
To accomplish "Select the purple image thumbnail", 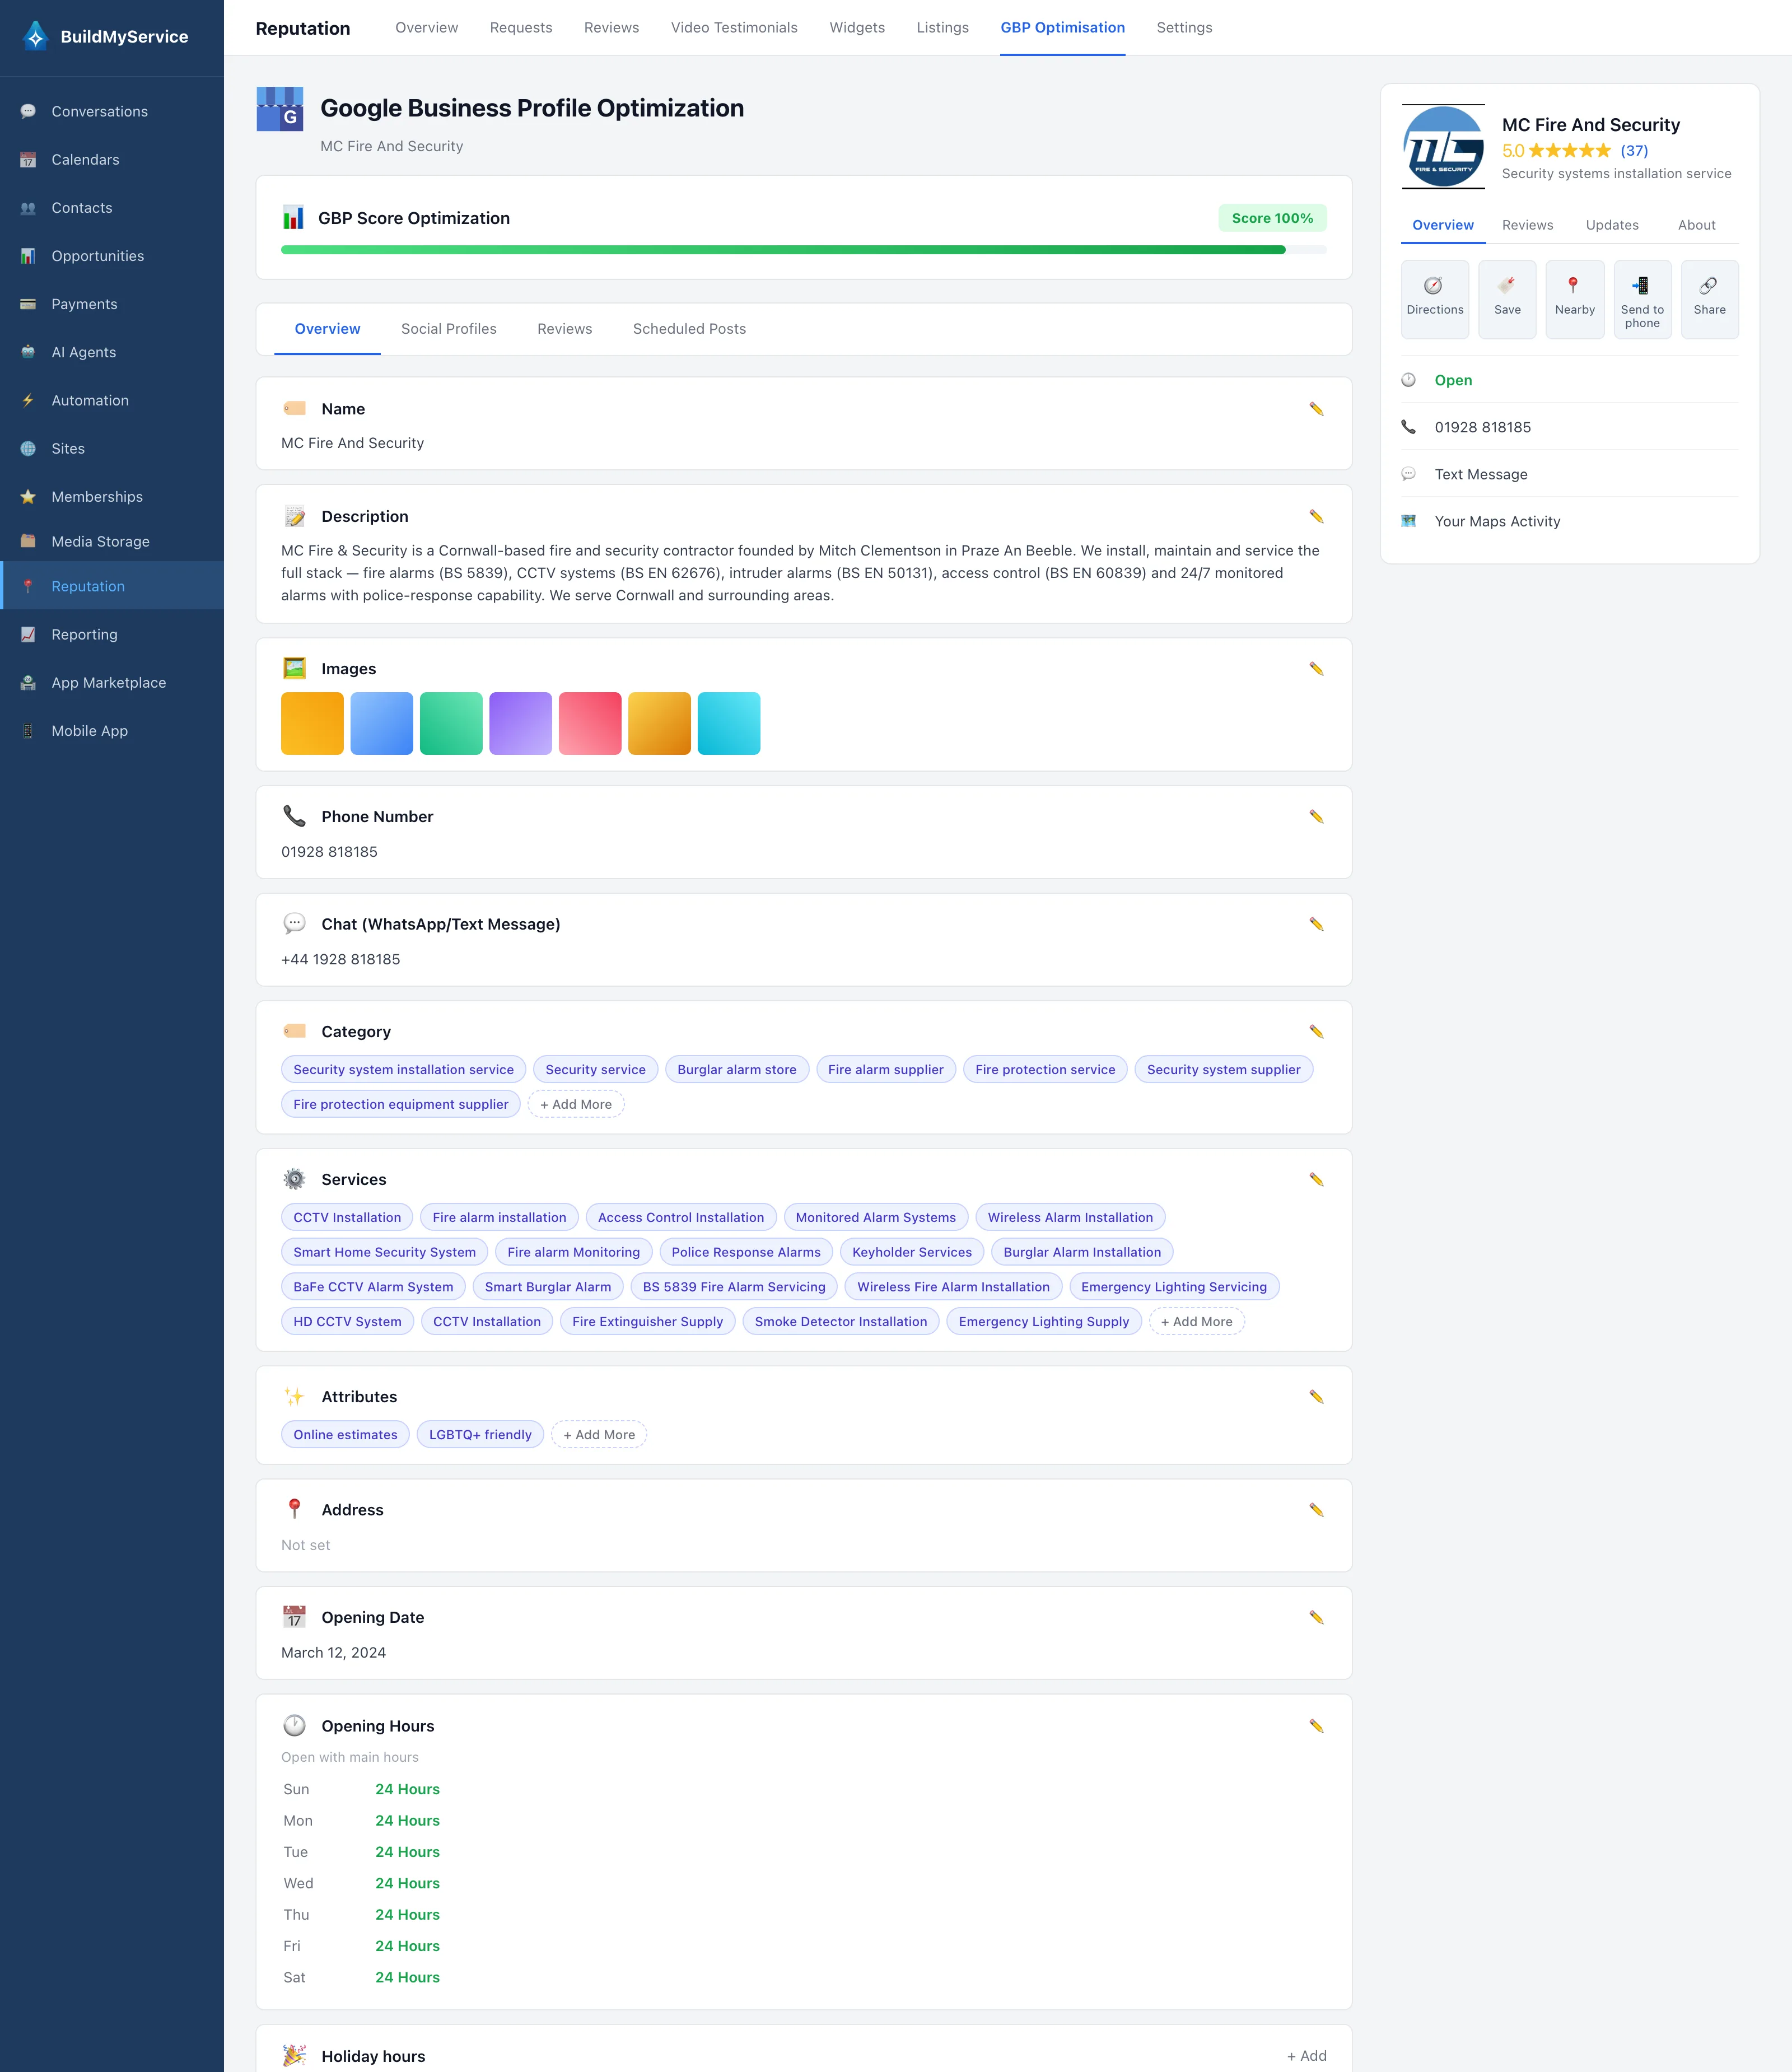I will pyautogui.click(x=520, y=723).
